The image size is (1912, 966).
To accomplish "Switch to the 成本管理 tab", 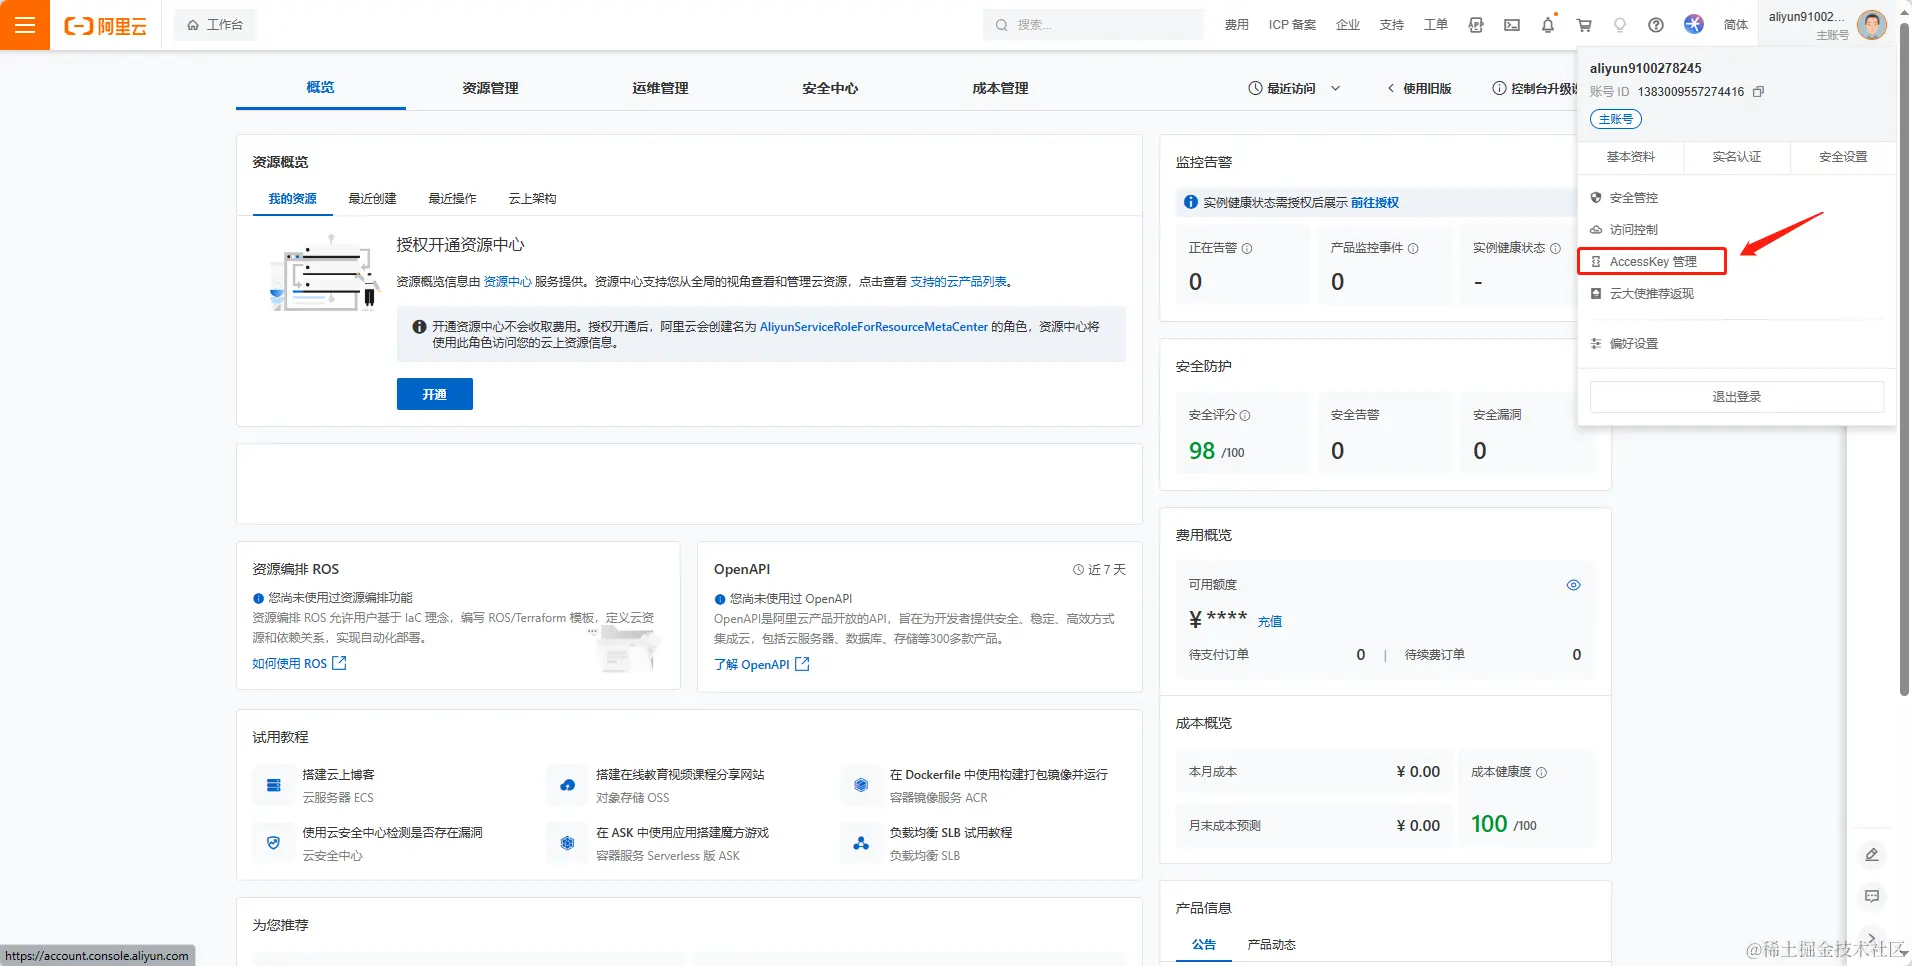I will coord(1000,88).
